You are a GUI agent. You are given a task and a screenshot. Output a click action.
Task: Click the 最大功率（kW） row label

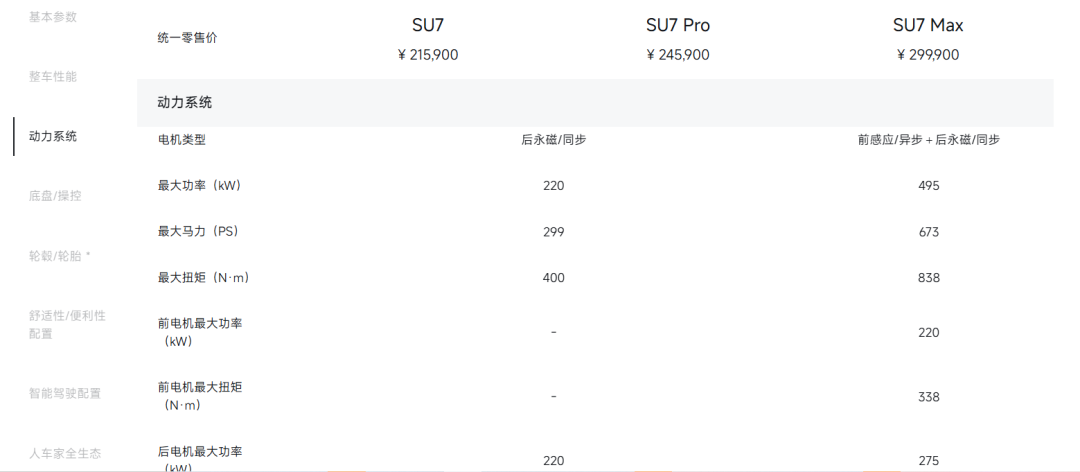pos(200,185)
